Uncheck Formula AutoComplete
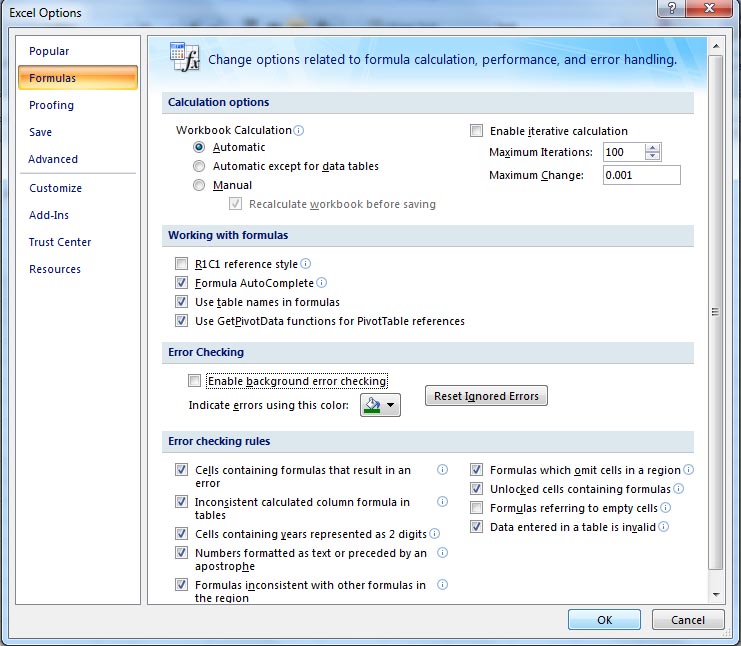This screenshot has width=741, height=646. point(181,283)
